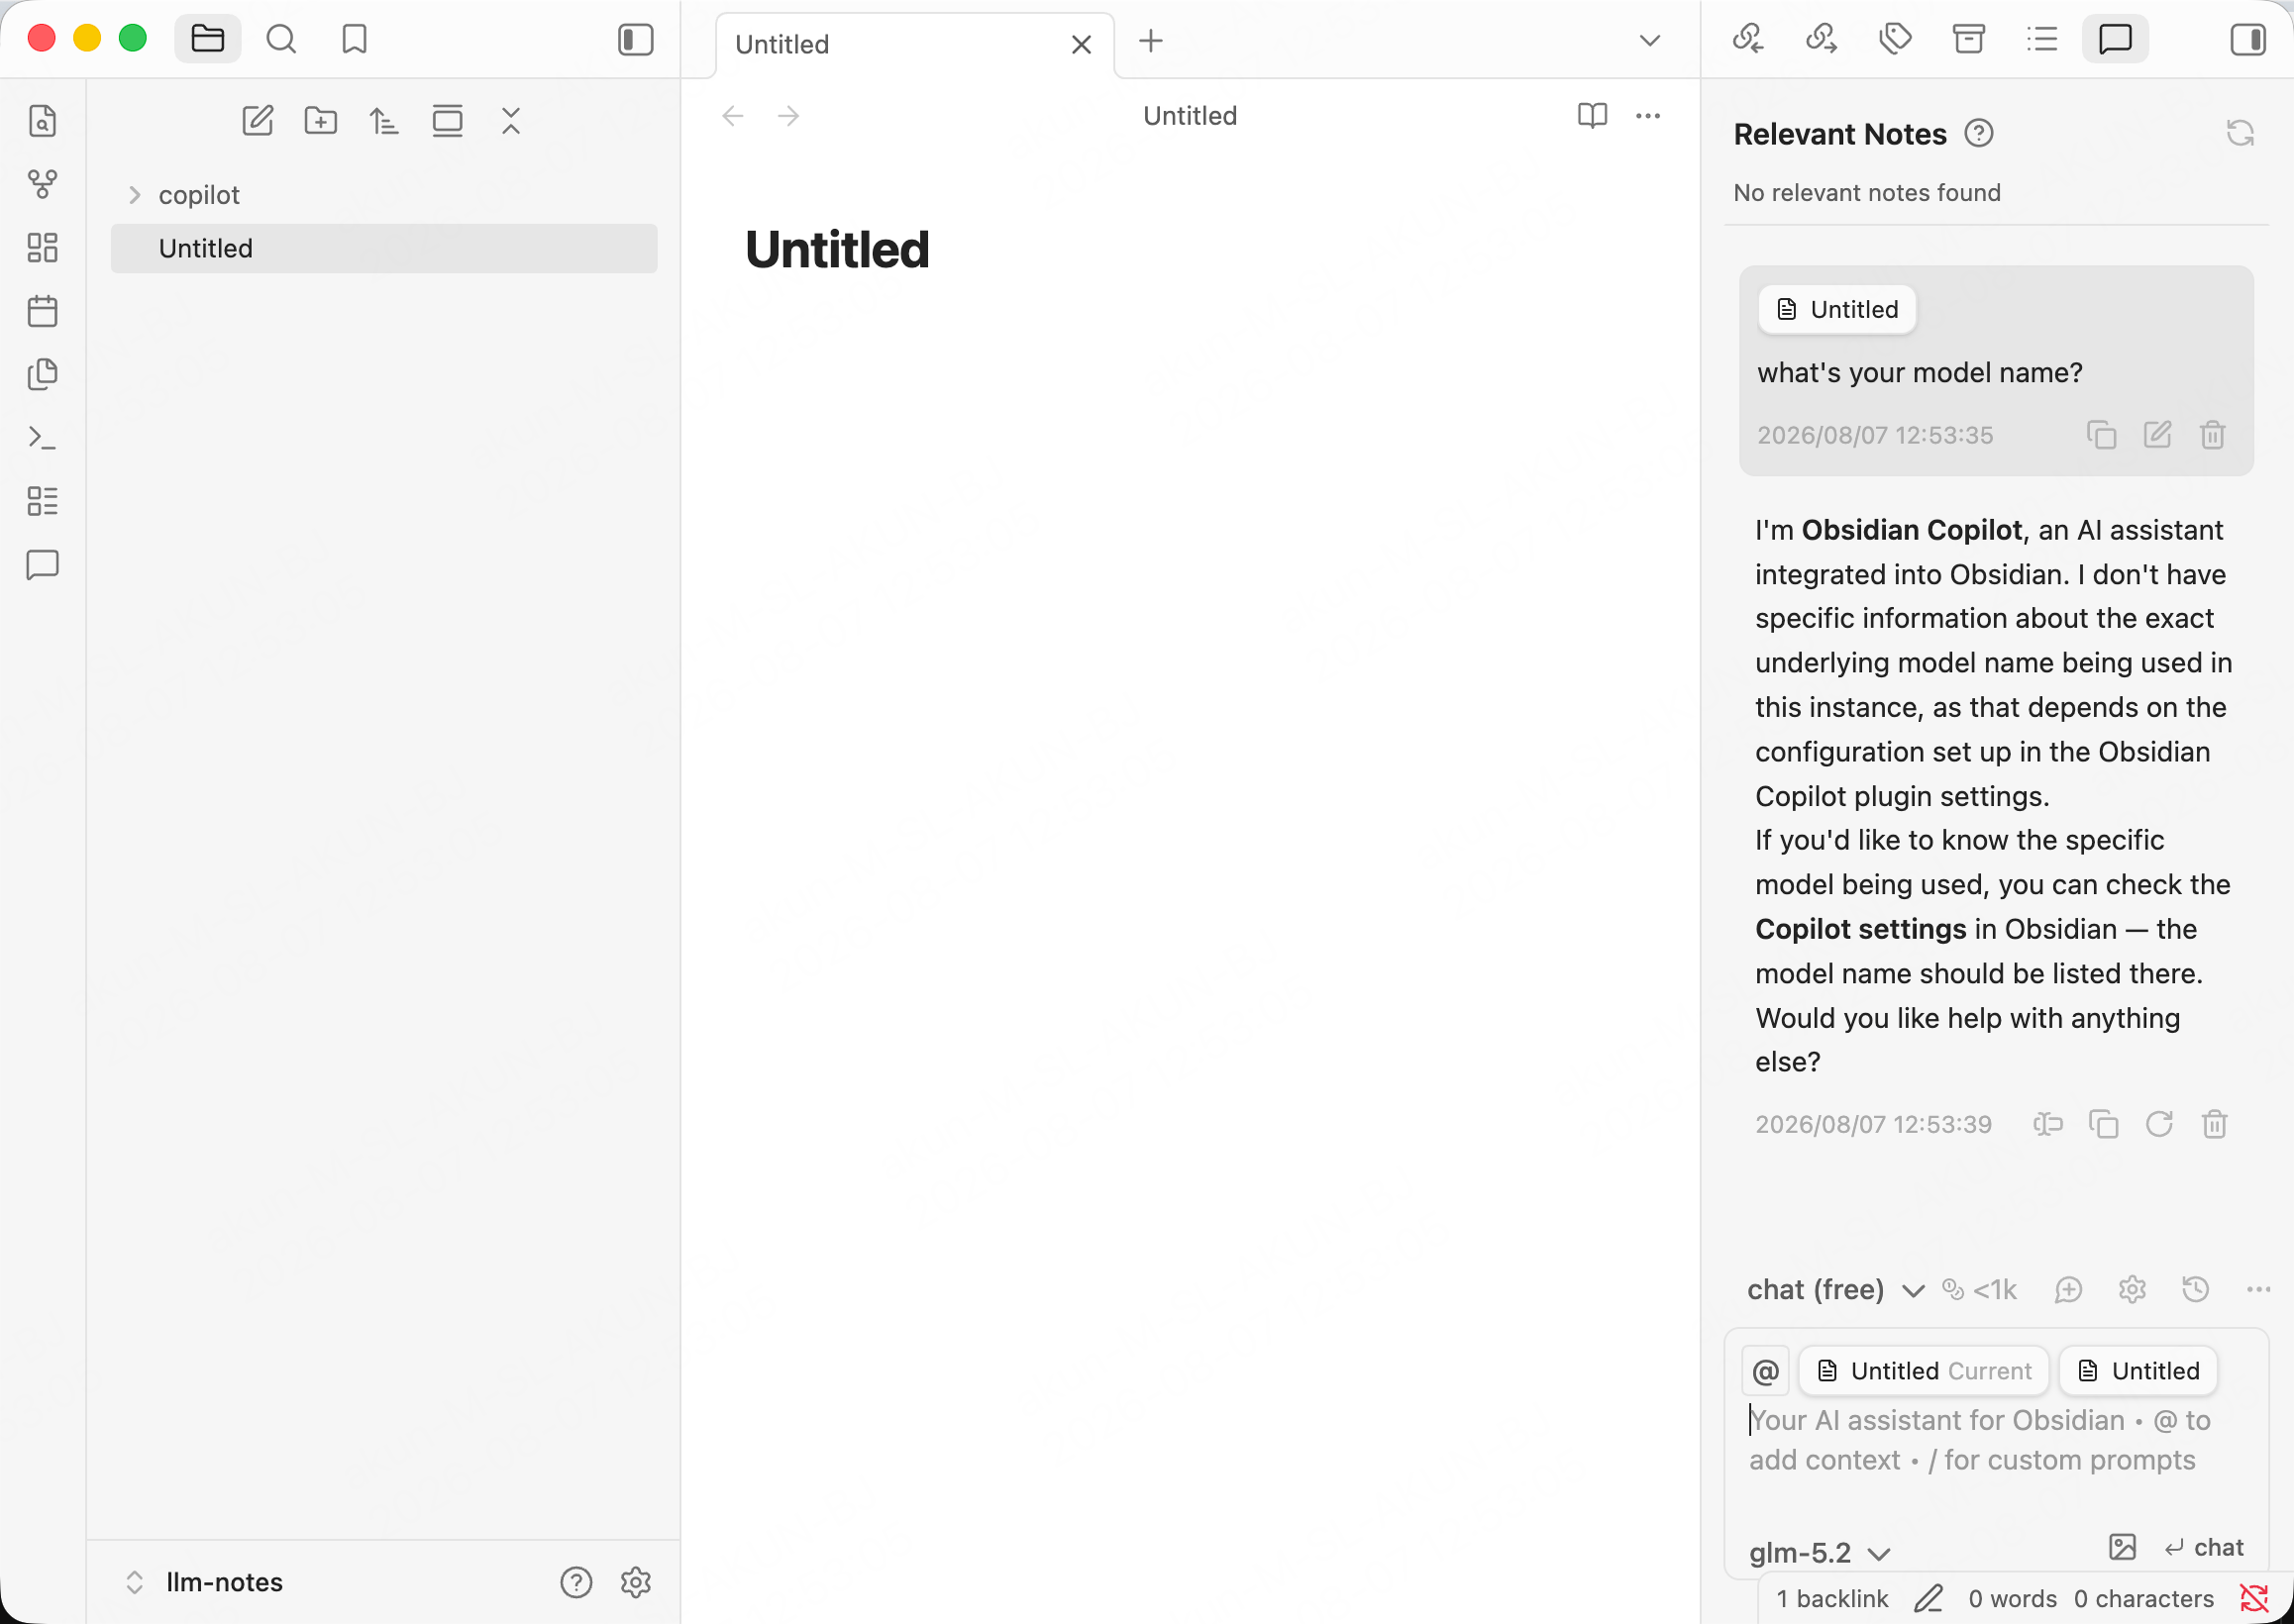Show the Copilot chat panel tab

pos(2116,40)
